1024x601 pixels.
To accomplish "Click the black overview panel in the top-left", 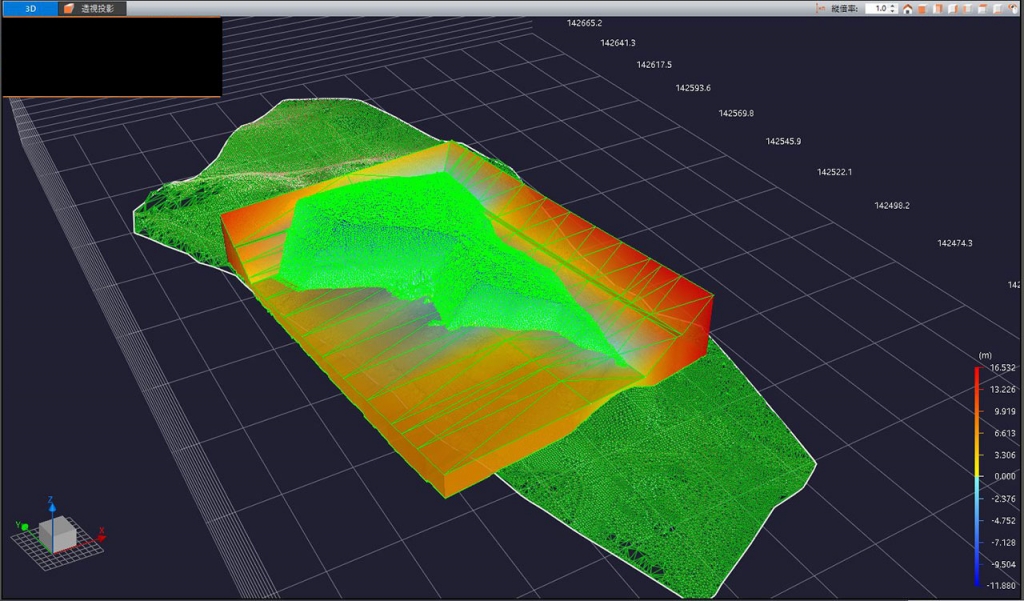I will click(x=111, y=56).
